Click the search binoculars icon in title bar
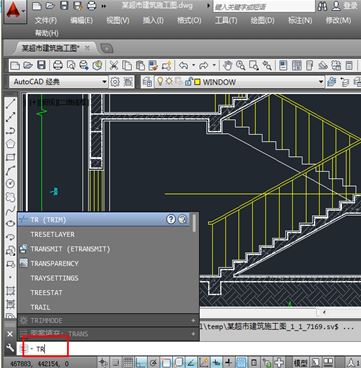 click(322, 6)
